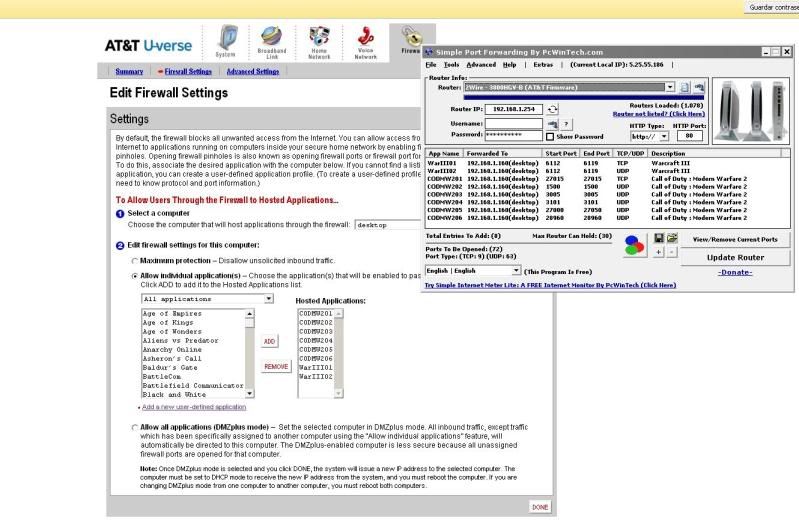Select the CODMW206 row in the port table
799x524 pixels.
pos(607,218)
